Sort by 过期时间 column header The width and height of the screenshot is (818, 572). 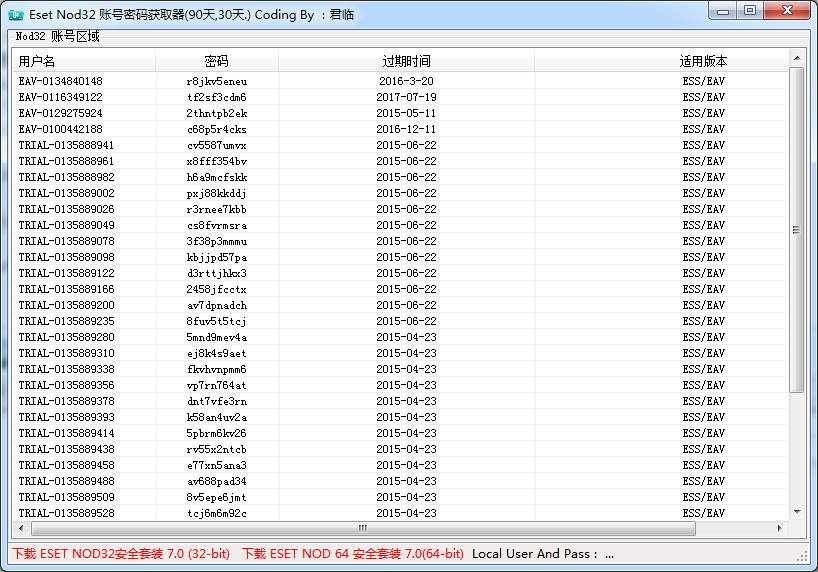coord(406,61)
